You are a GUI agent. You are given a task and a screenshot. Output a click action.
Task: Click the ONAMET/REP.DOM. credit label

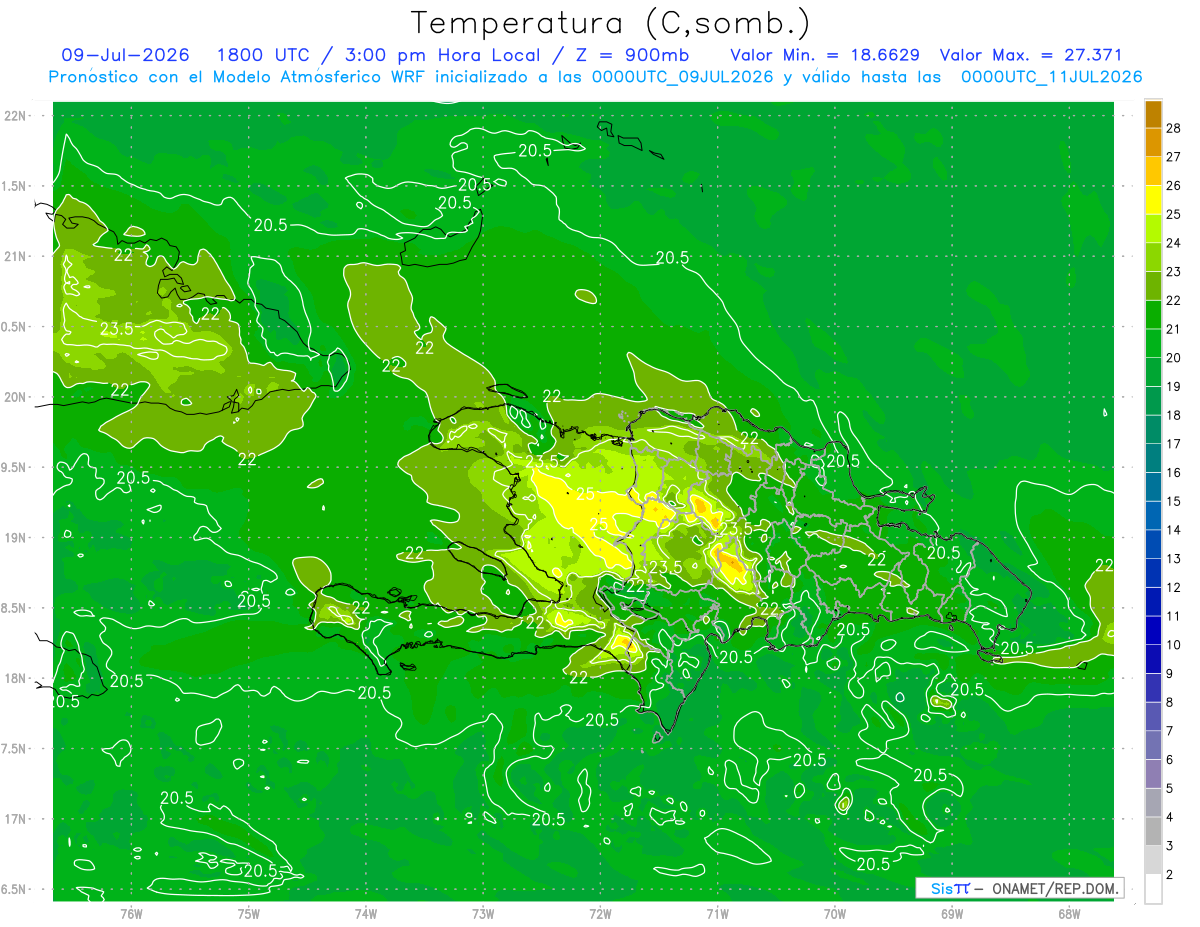(x=1055, y=888)
